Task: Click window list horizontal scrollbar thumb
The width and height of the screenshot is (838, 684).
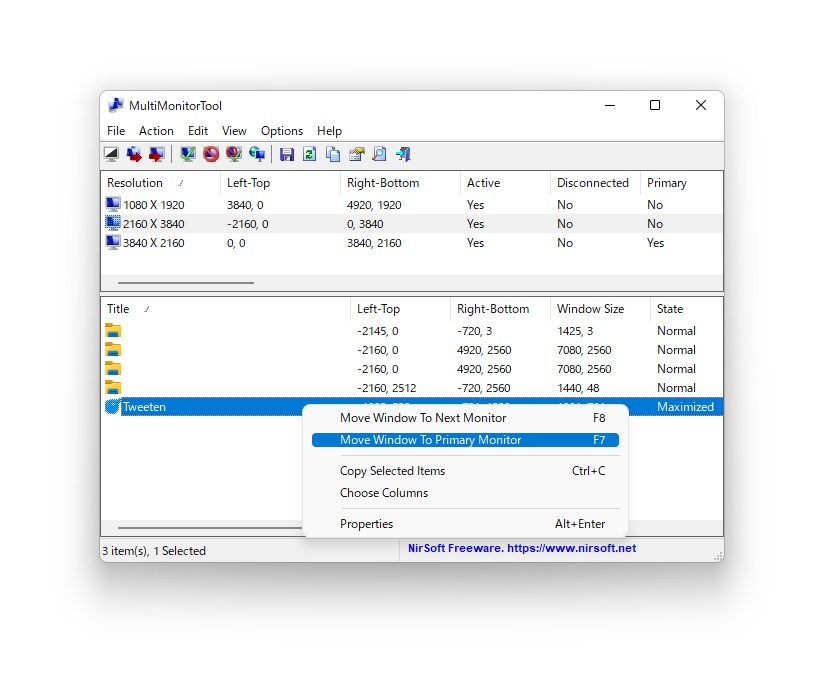Action: click(210, 527)
